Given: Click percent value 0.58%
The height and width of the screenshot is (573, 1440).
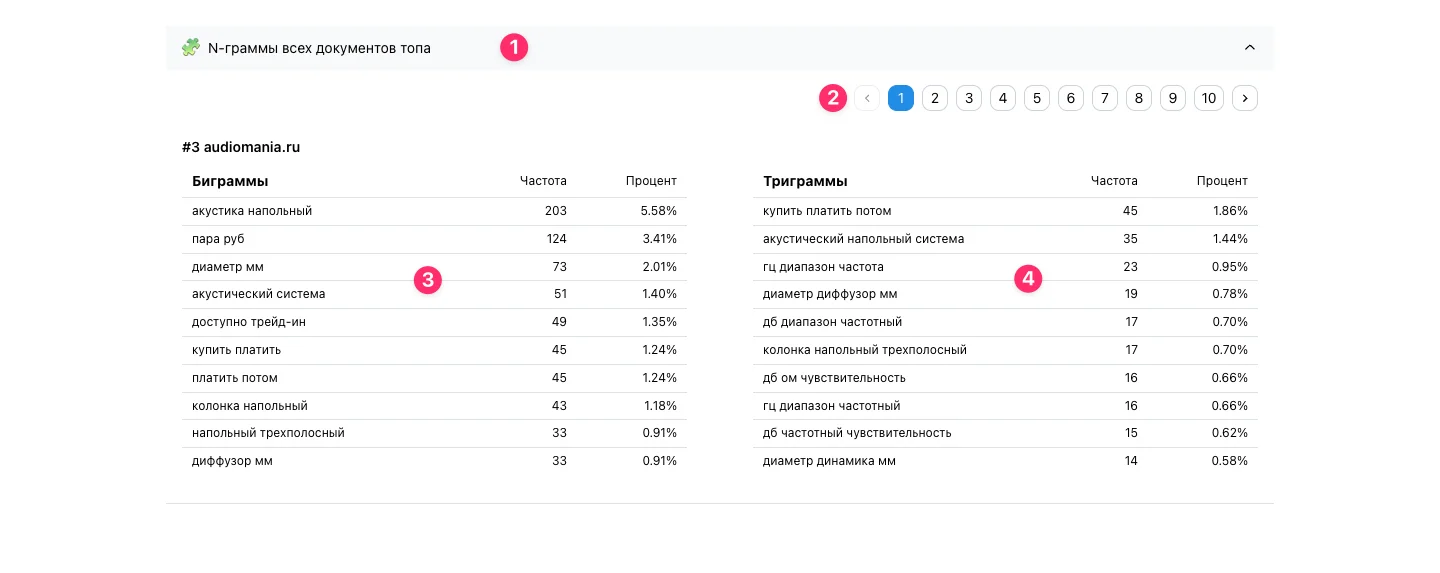Looking at the screenshot, I should point(1229,461).
